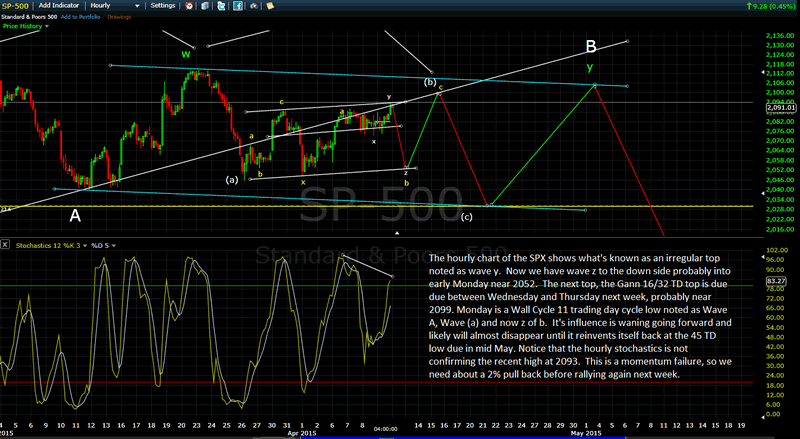Click the binoculars icon in the toolbar

pyautogui.click(x=254, y=6)
